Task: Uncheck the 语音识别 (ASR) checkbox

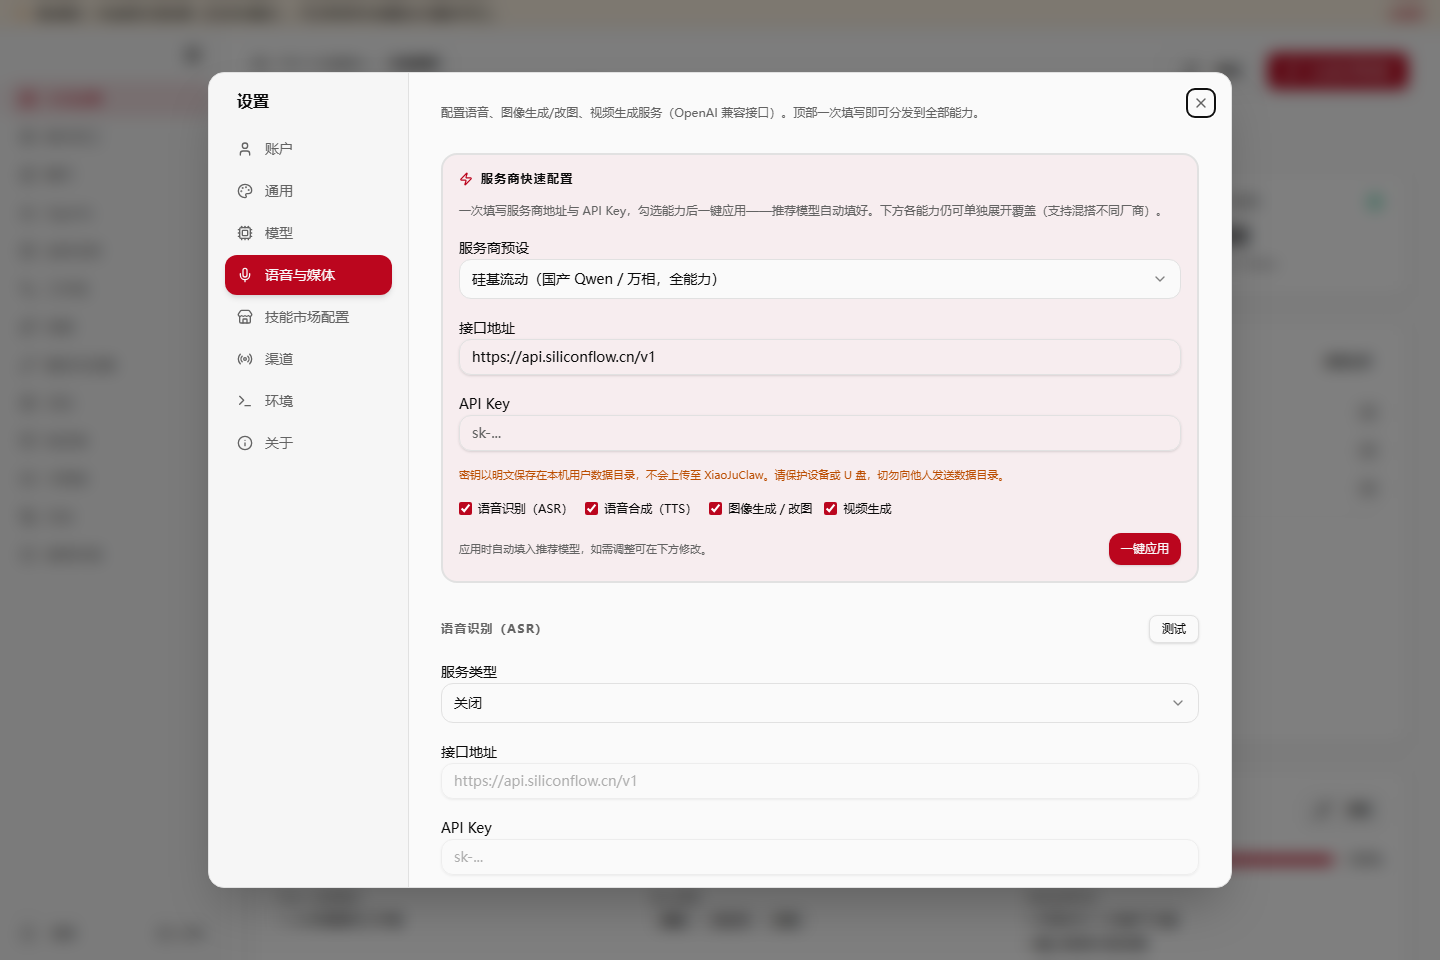Action: [x=465, y=509]
